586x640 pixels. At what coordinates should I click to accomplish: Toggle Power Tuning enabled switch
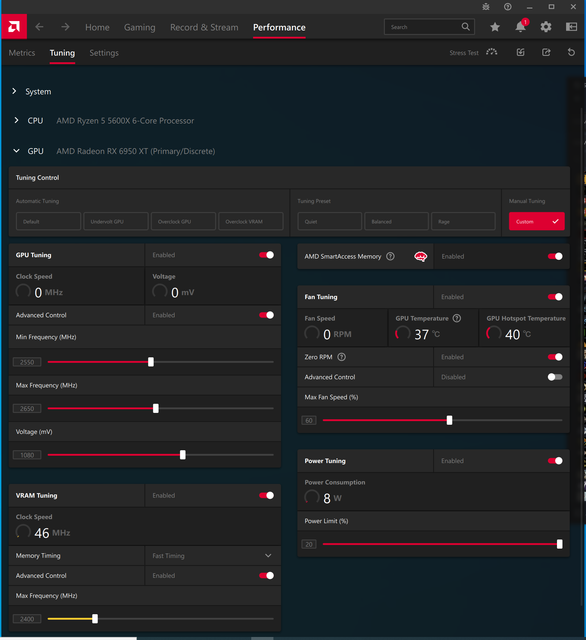coord(555,461)
